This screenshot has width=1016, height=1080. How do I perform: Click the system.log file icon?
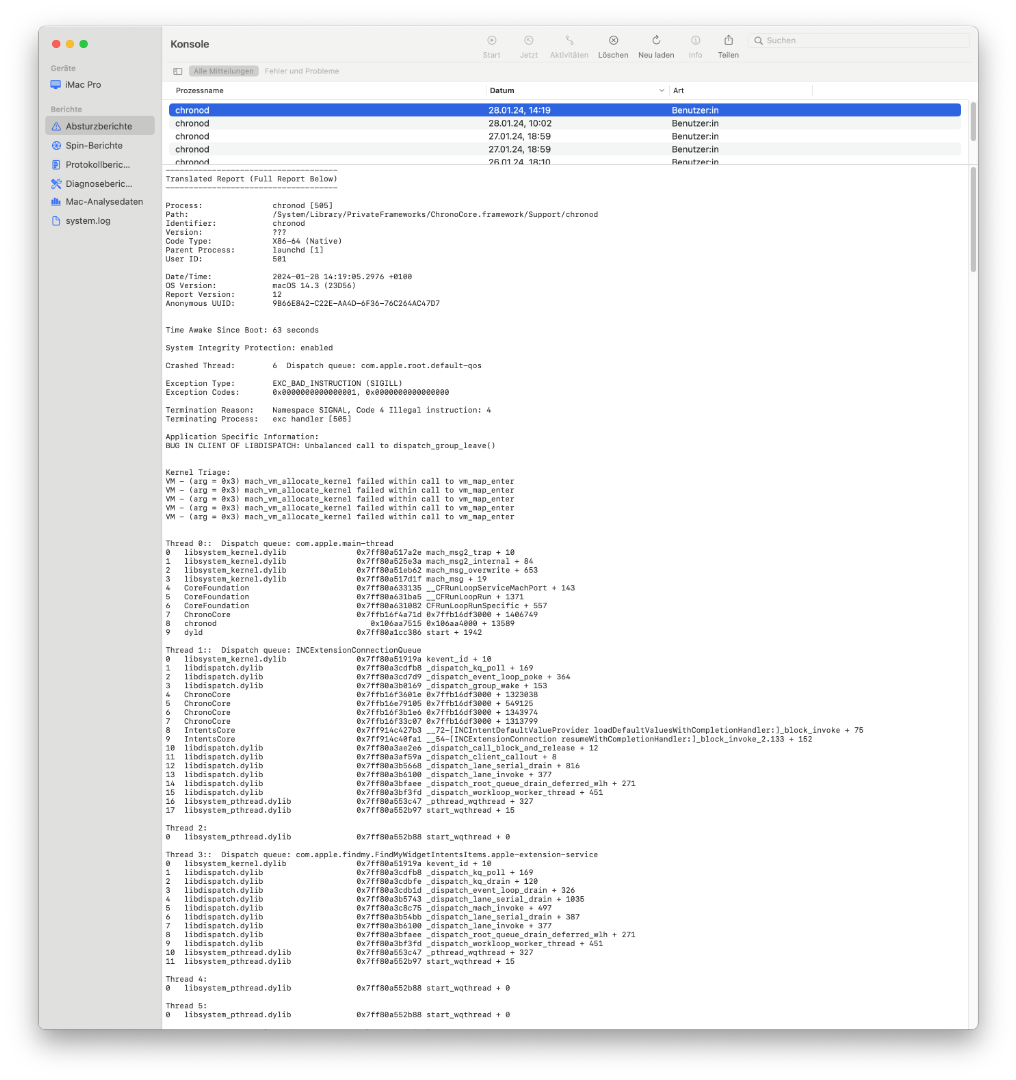(56, 221)
